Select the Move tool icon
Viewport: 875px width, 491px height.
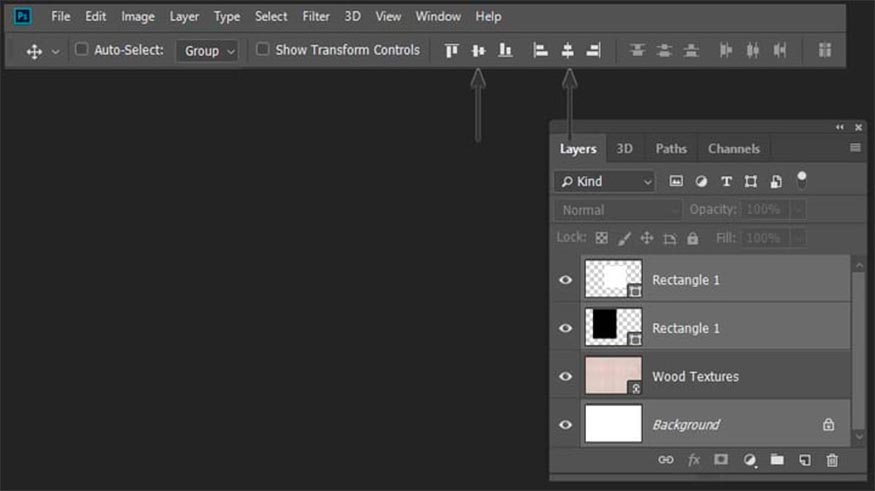[34, 51]
